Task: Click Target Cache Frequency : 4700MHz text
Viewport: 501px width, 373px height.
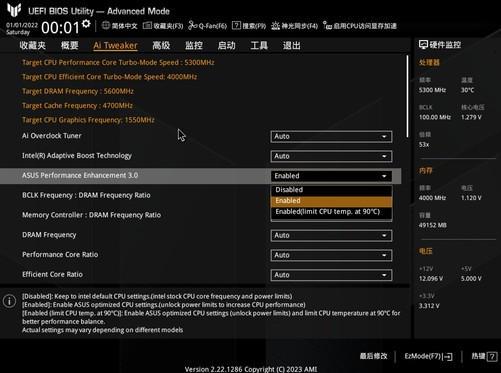Action: pyautogui.click(x=77, y=106)
